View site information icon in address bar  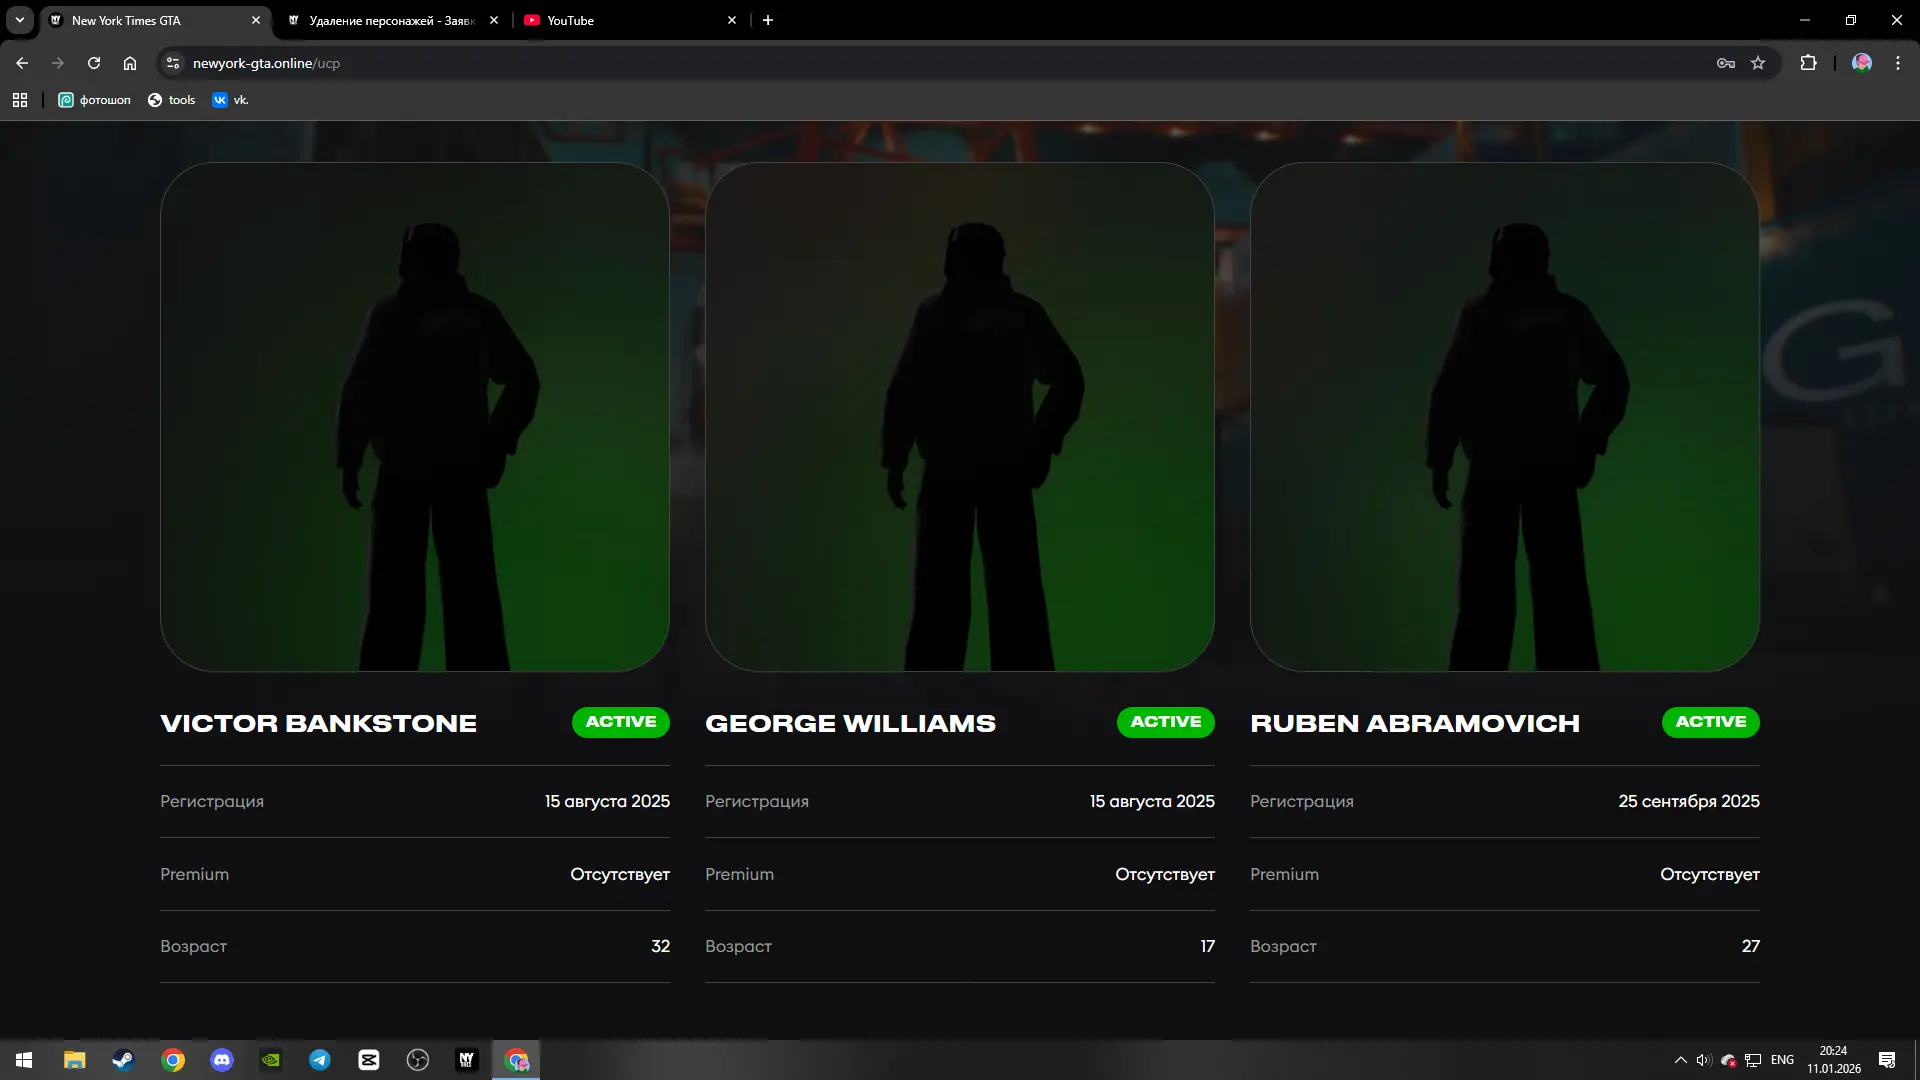173,63
